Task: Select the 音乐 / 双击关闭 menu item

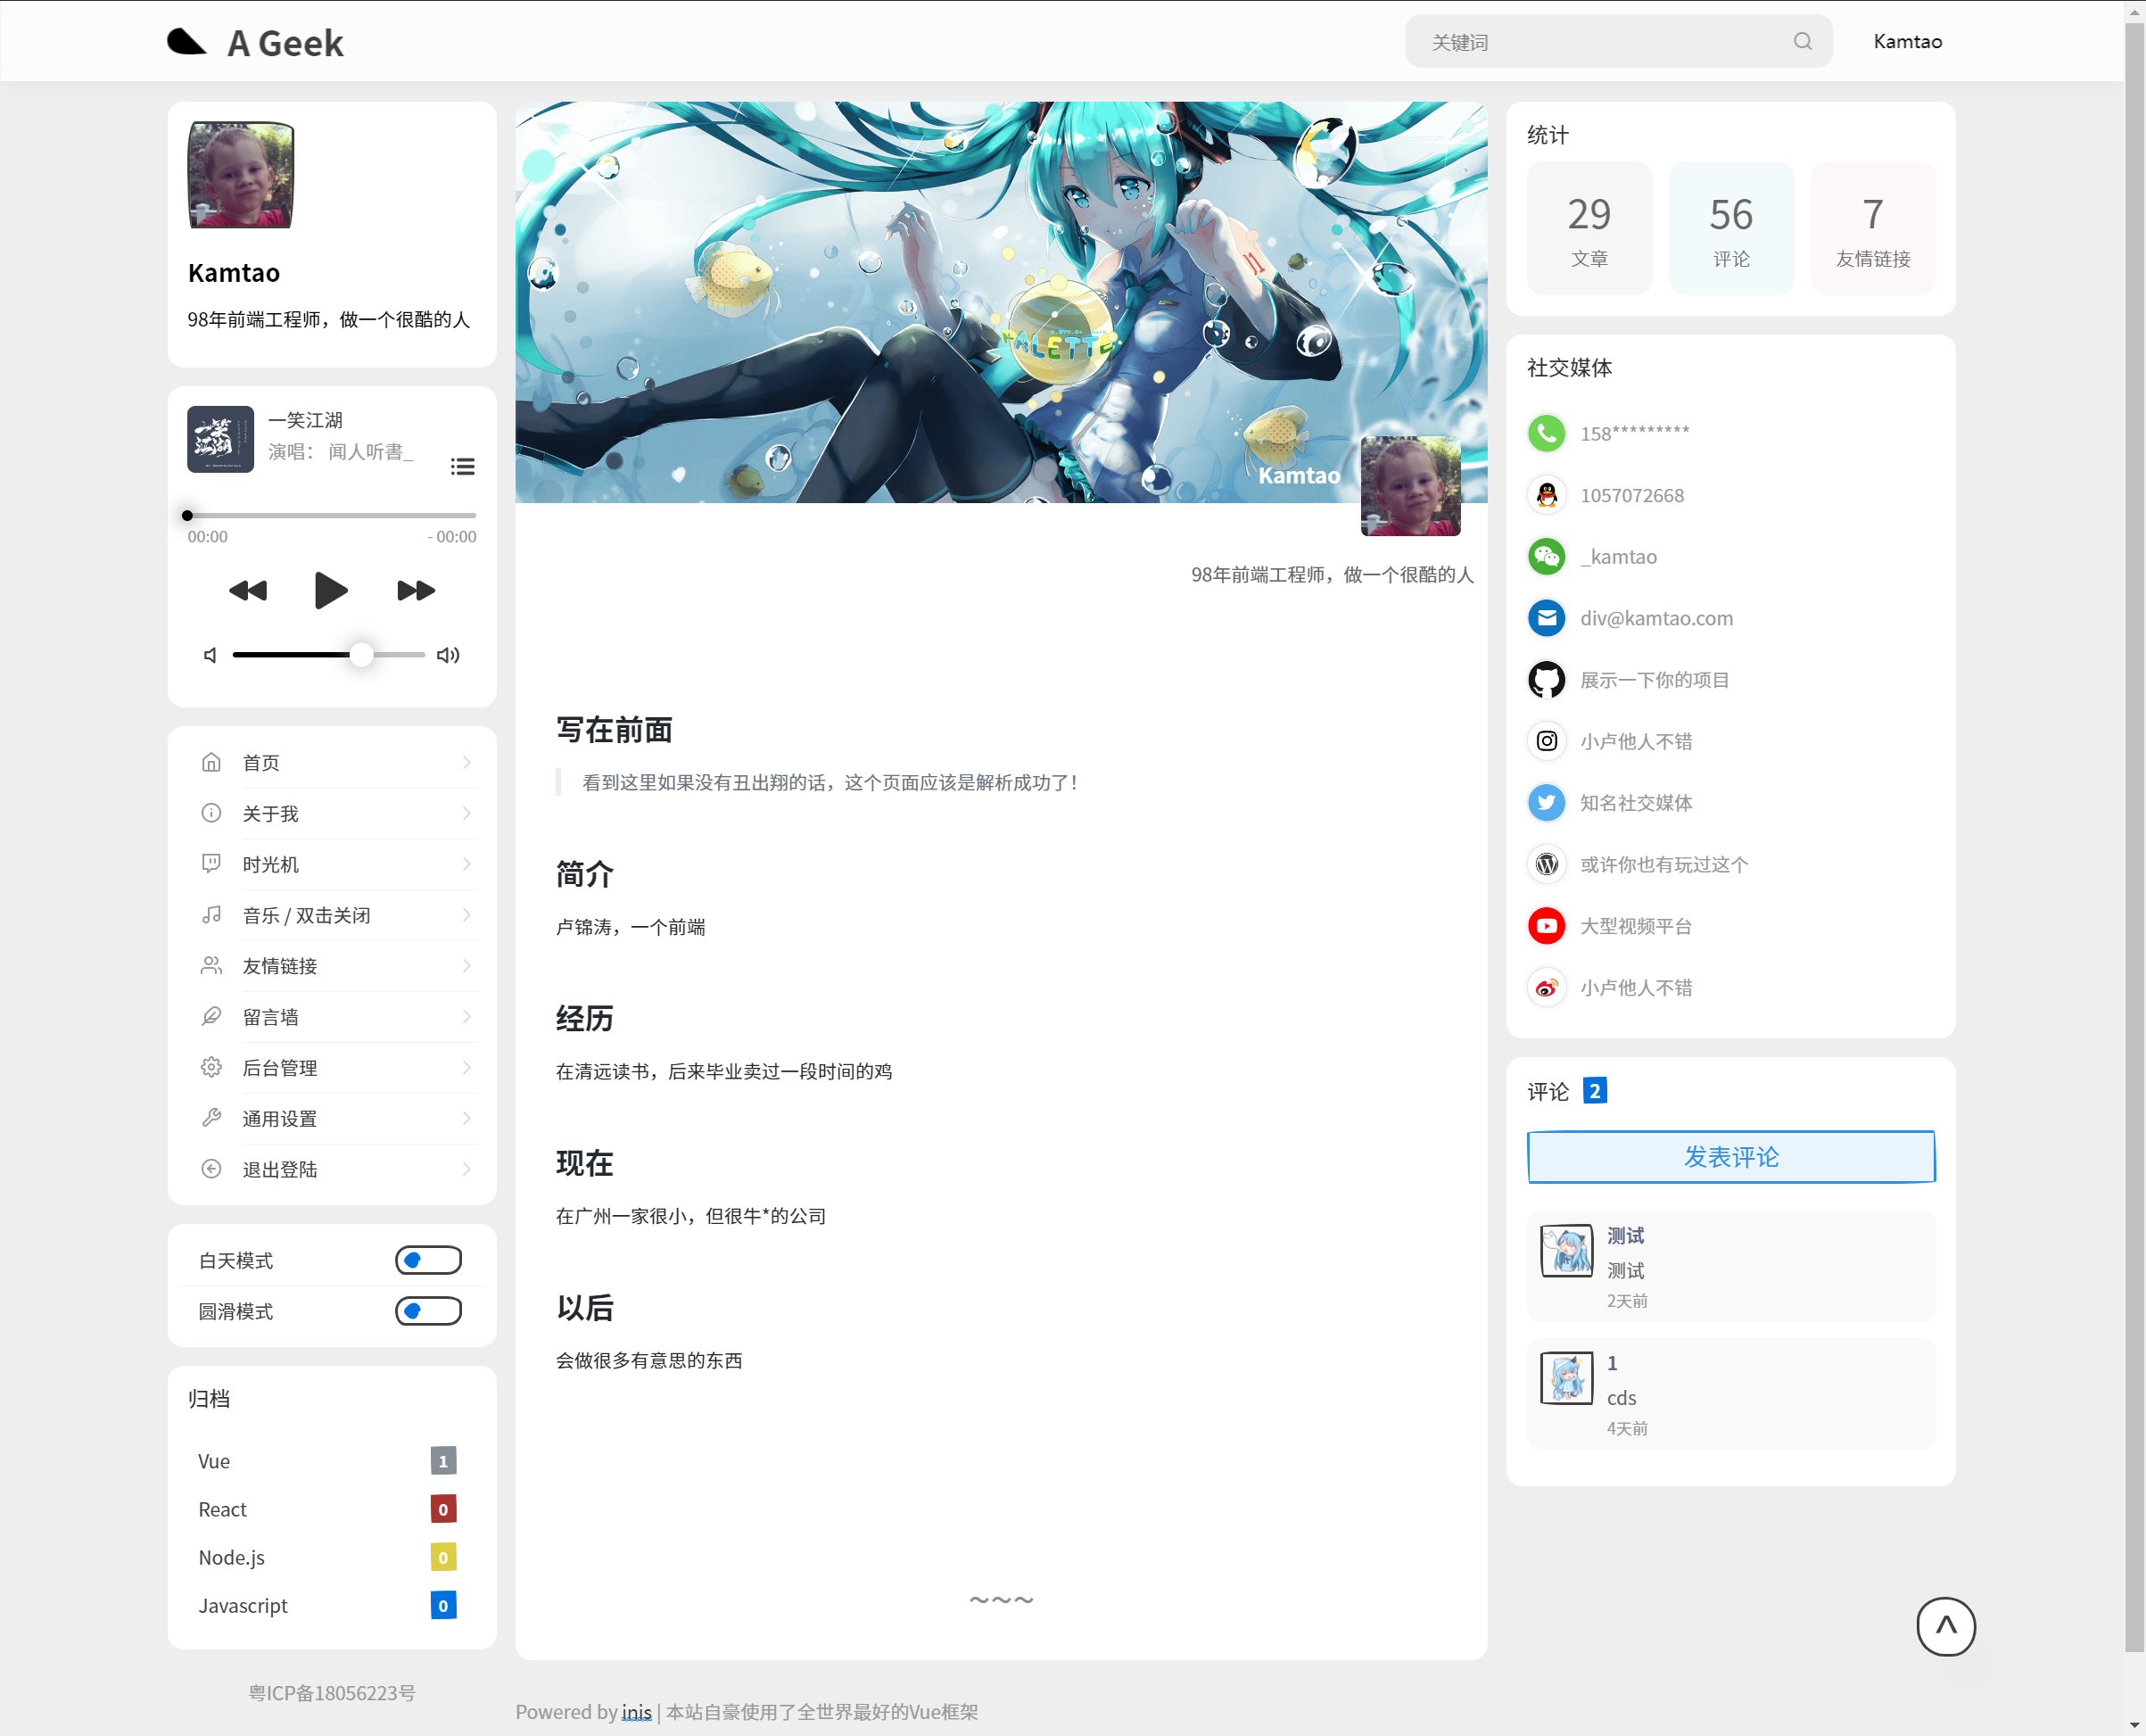Action: click(332, 915)
